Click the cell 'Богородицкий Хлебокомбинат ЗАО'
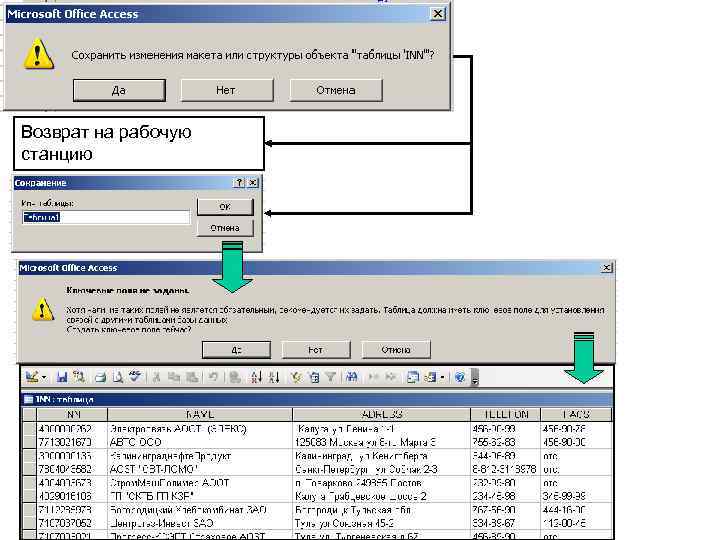The height and width of the screenshot is (540, 720). 200,510
